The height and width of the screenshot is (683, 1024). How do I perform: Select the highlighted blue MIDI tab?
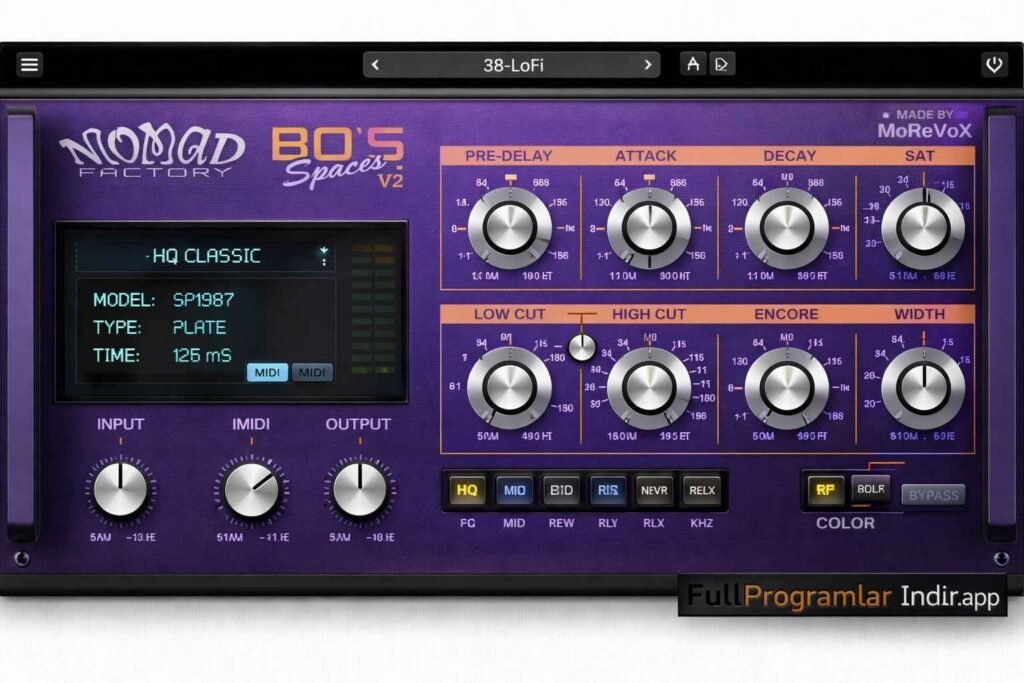point(268,372)
